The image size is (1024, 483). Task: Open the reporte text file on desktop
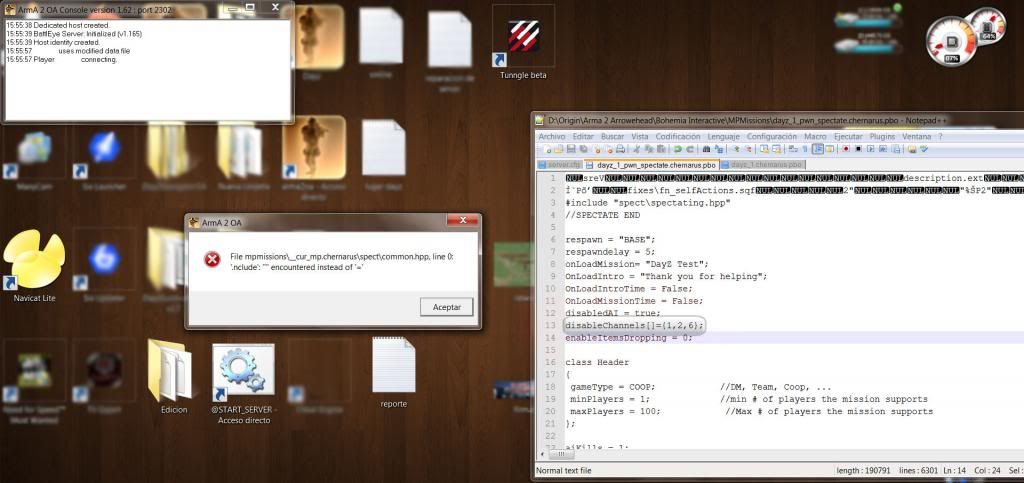(x=393, y=373)
